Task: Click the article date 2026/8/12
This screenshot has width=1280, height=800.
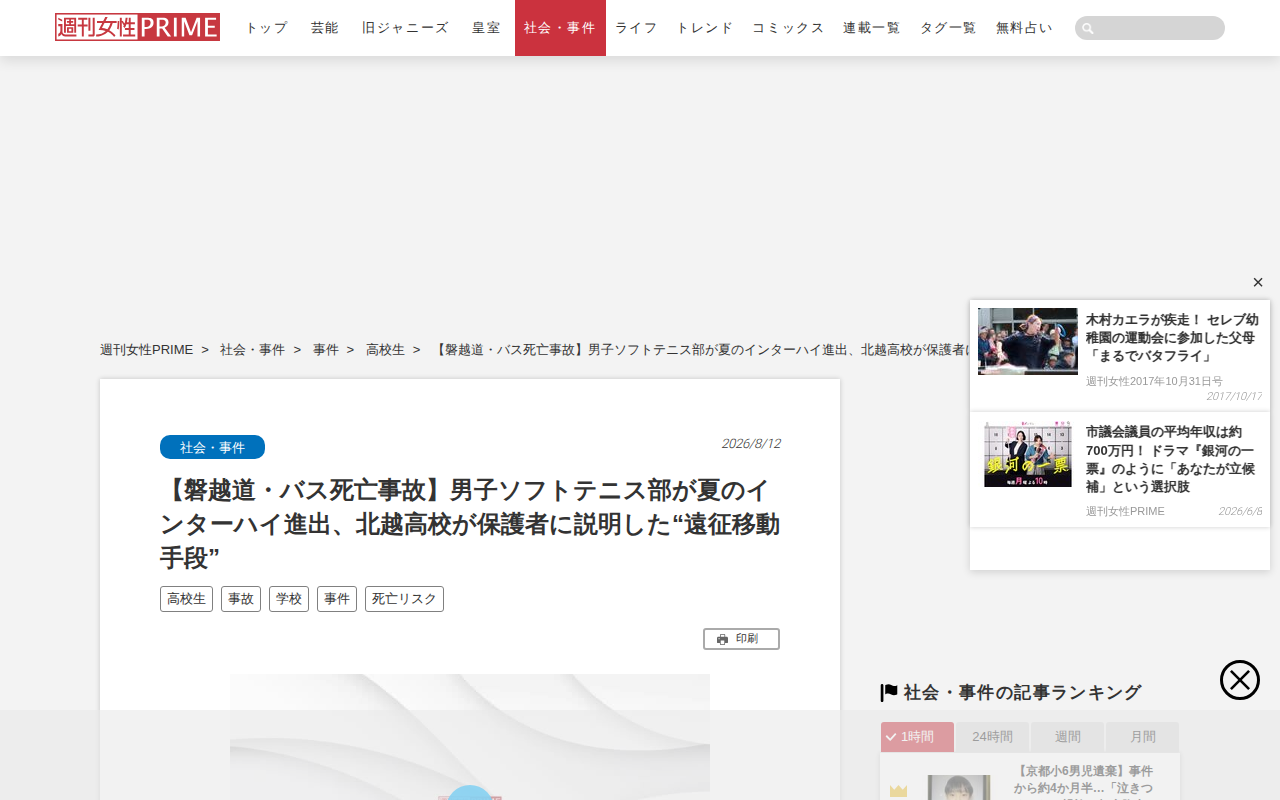Action: coord(751,444)
